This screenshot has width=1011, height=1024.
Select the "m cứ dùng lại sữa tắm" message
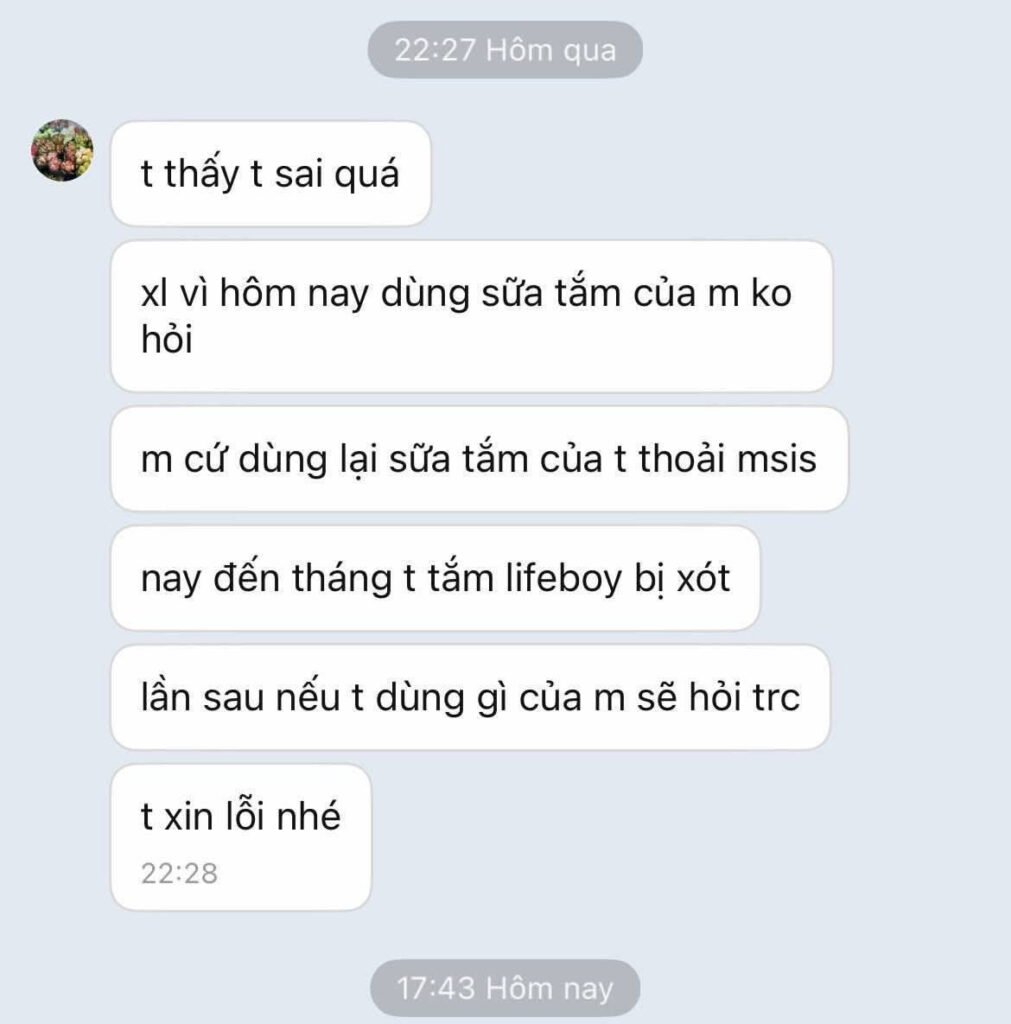(x=479, y=458)
